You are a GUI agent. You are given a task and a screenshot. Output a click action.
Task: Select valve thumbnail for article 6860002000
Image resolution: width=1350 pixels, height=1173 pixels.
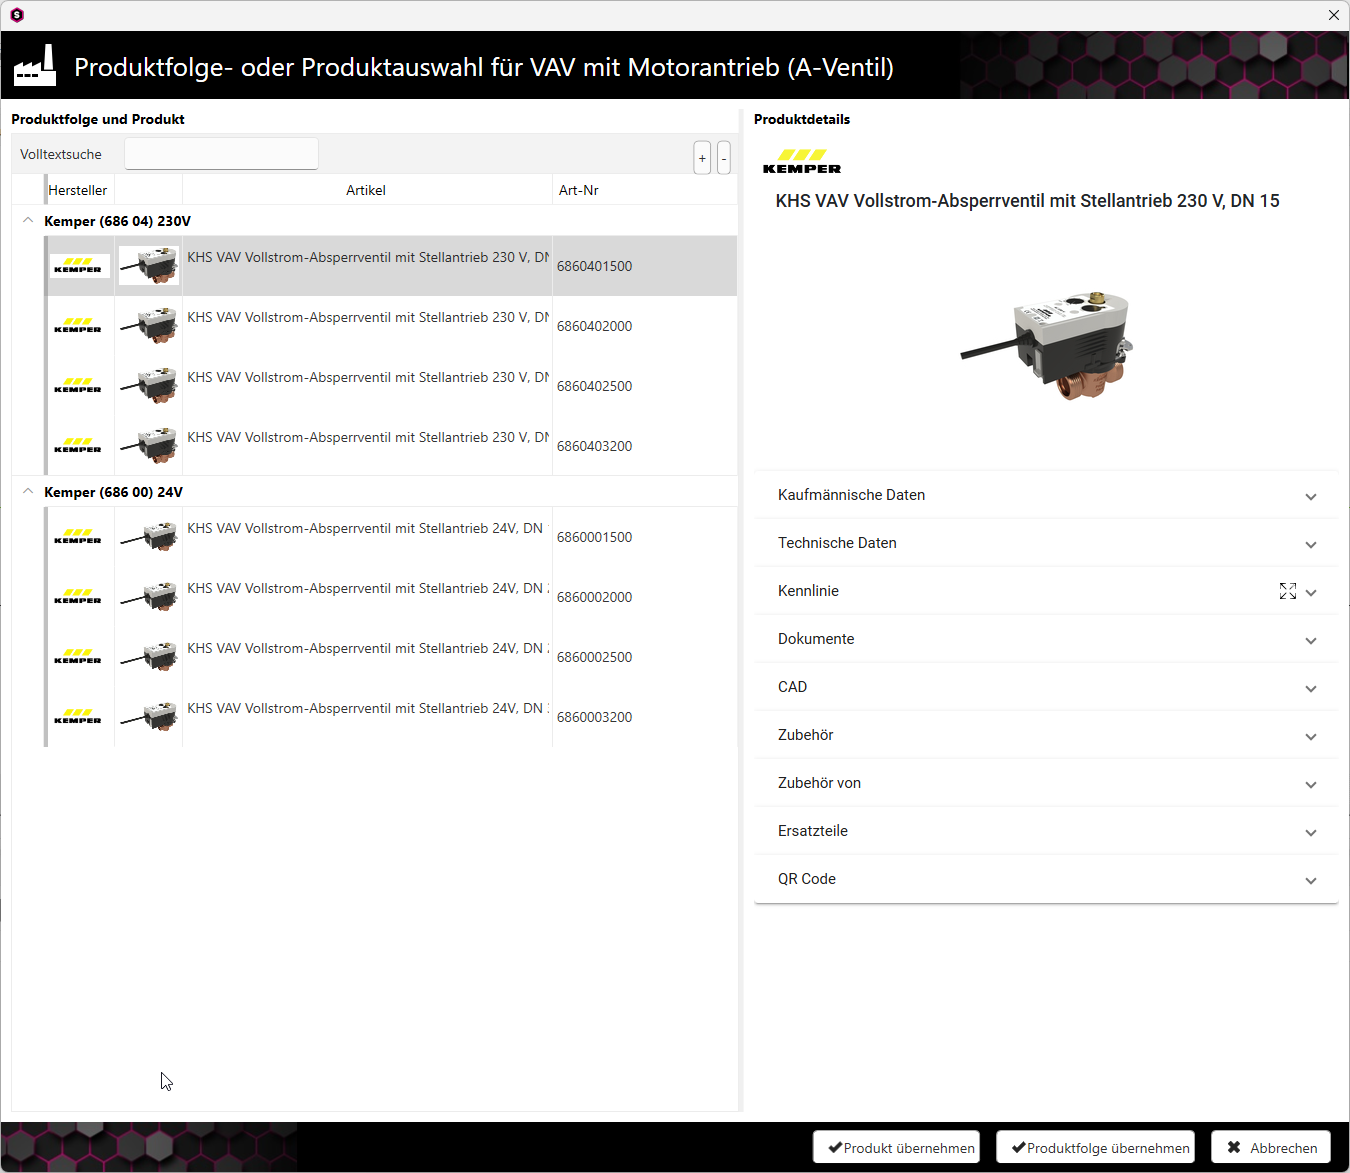point(149,597)
